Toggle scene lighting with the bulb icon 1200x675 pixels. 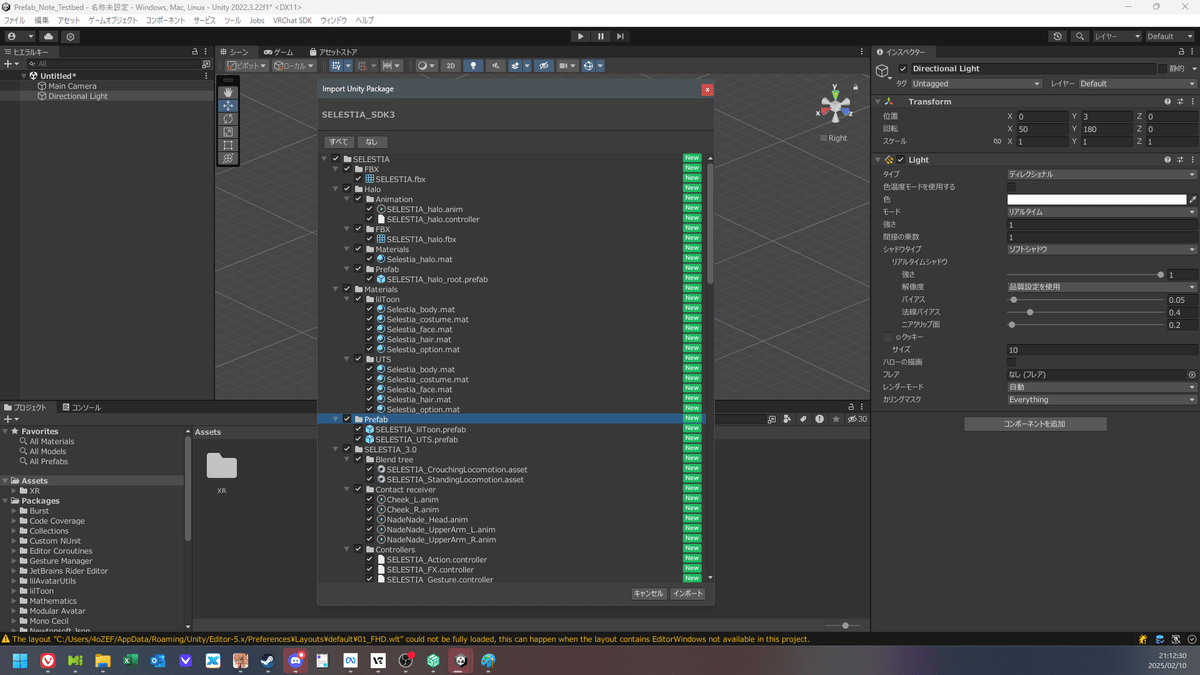(474, 65)
